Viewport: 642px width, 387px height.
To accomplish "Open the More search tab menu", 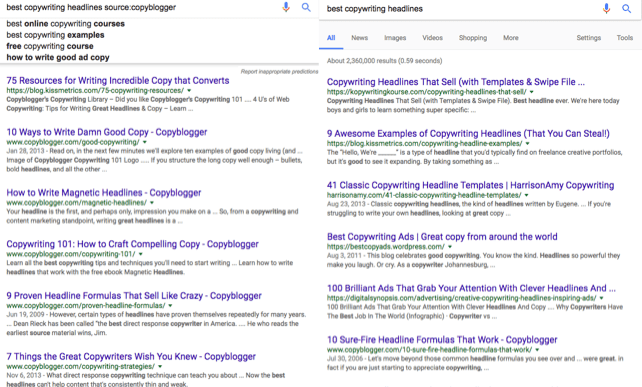I will point(511,38).
